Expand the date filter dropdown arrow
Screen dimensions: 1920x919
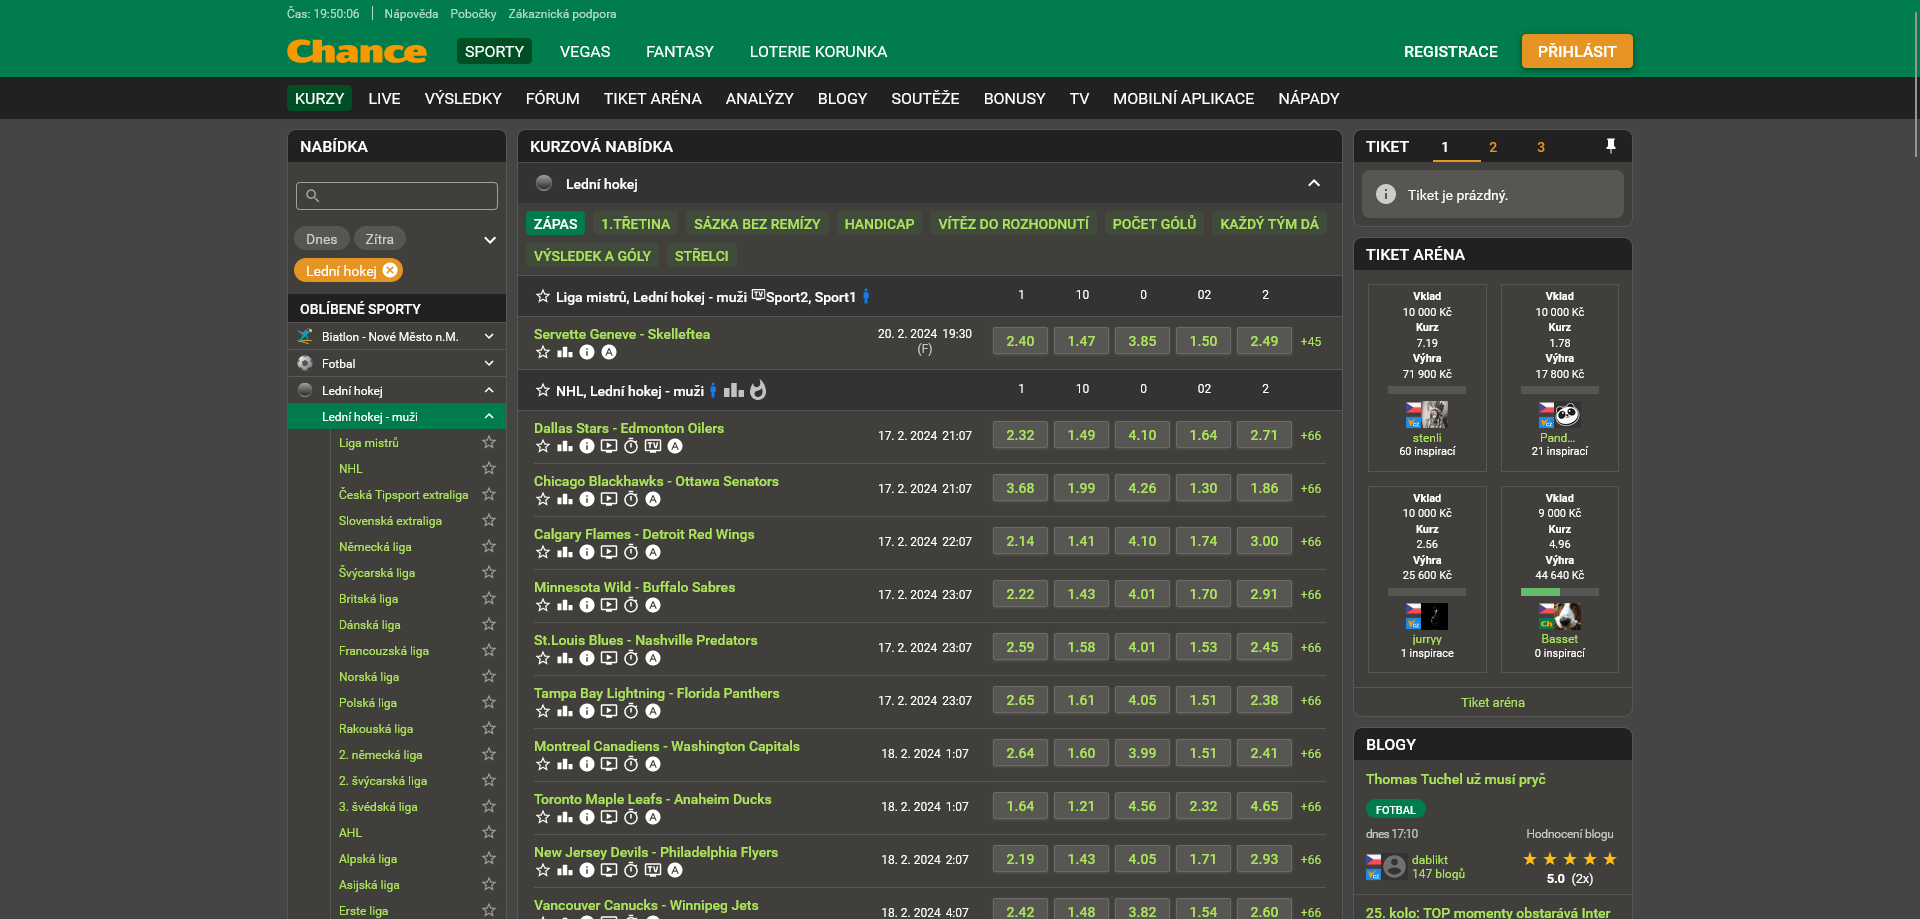click(x=489, y=239)
